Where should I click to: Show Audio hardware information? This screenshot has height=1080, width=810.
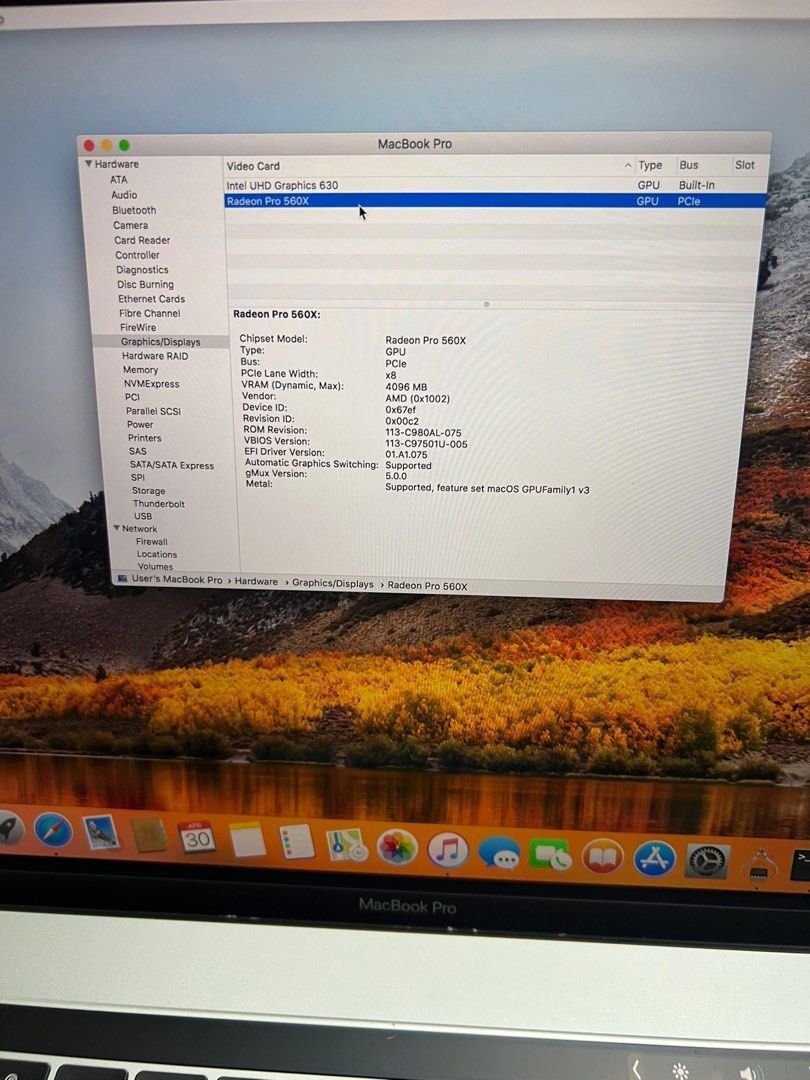click(x=124, y=195)
